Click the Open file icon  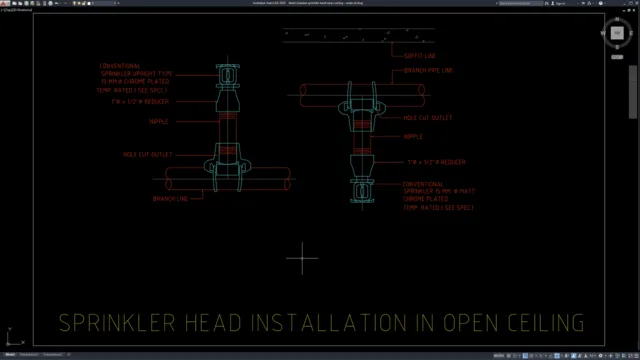point(20,3)
